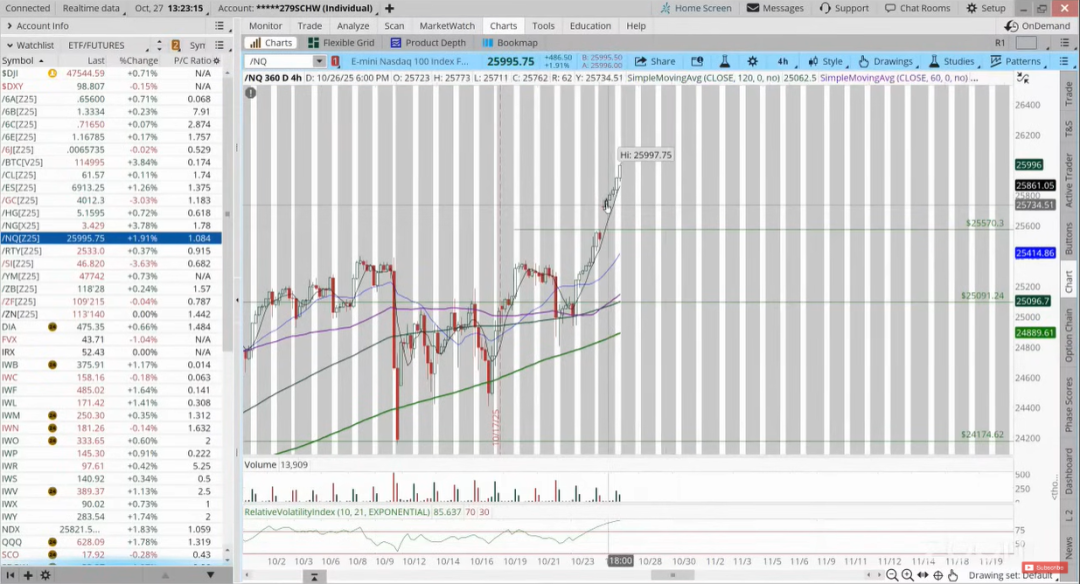The width and height of the screenshot is (1080, 584).
Task: Click the crosshair cursor icon
Action: click(x=938, y=575)
